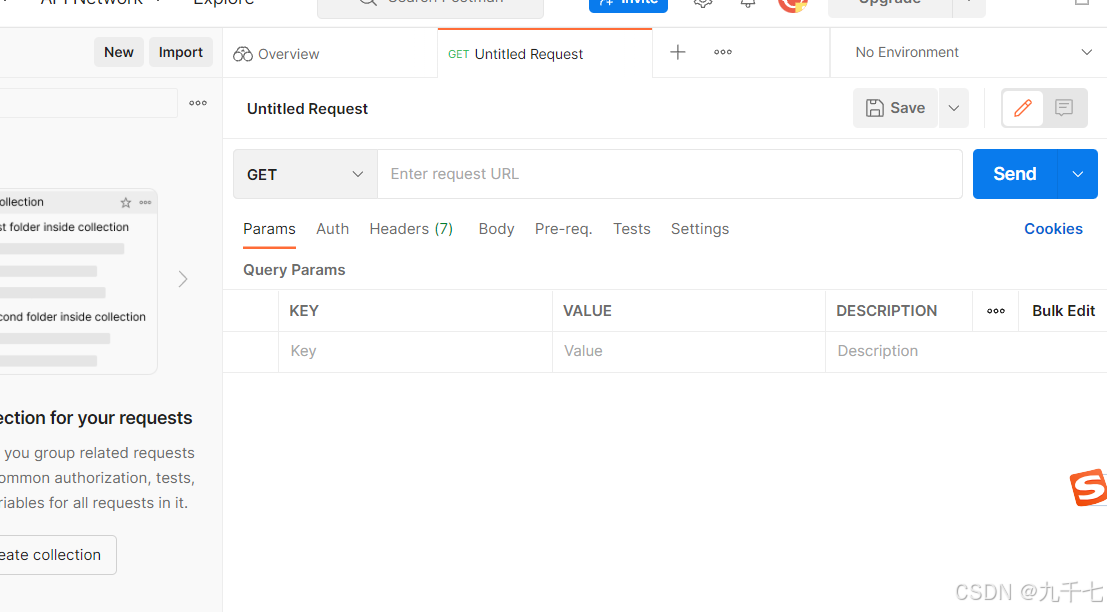Expand the Send button options arrow
This screenshot has height=612, width=1107.
1077,174
